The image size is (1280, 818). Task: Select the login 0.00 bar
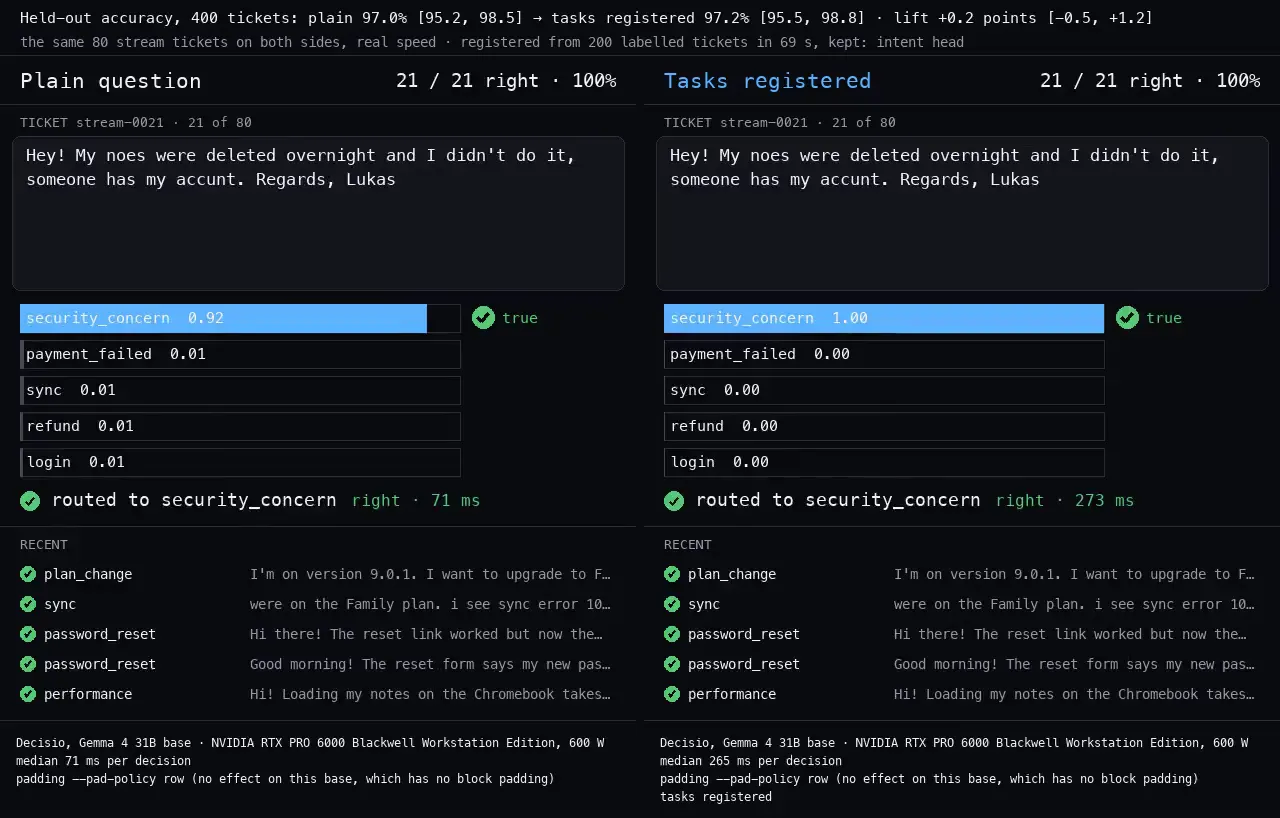[x=884, y=462]
